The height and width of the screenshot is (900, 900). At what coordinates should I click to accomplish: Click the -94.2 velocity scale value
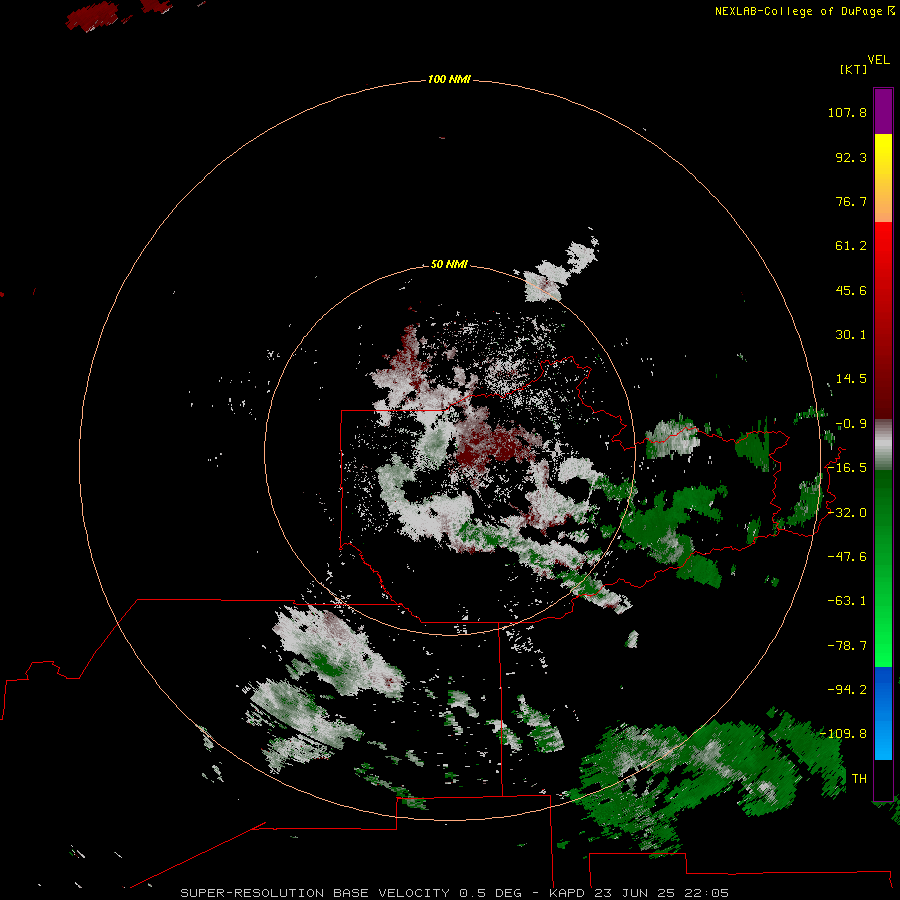coord(847,690)
